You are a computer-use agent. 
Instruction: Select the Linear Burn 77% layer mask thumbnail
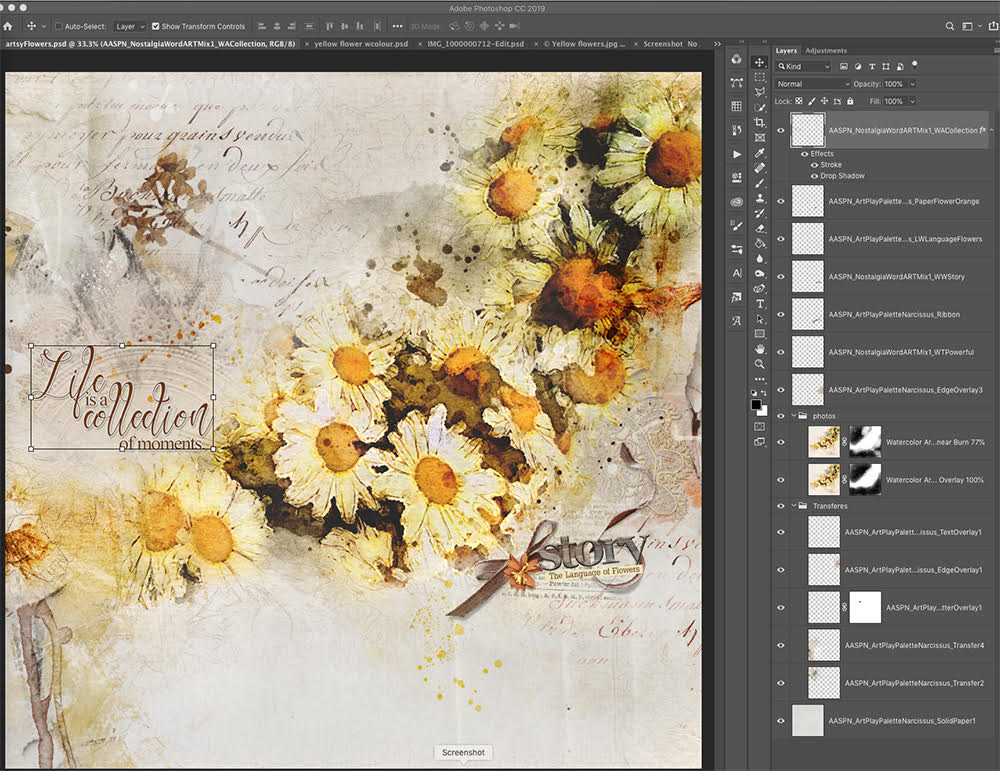tap(865, 442)
